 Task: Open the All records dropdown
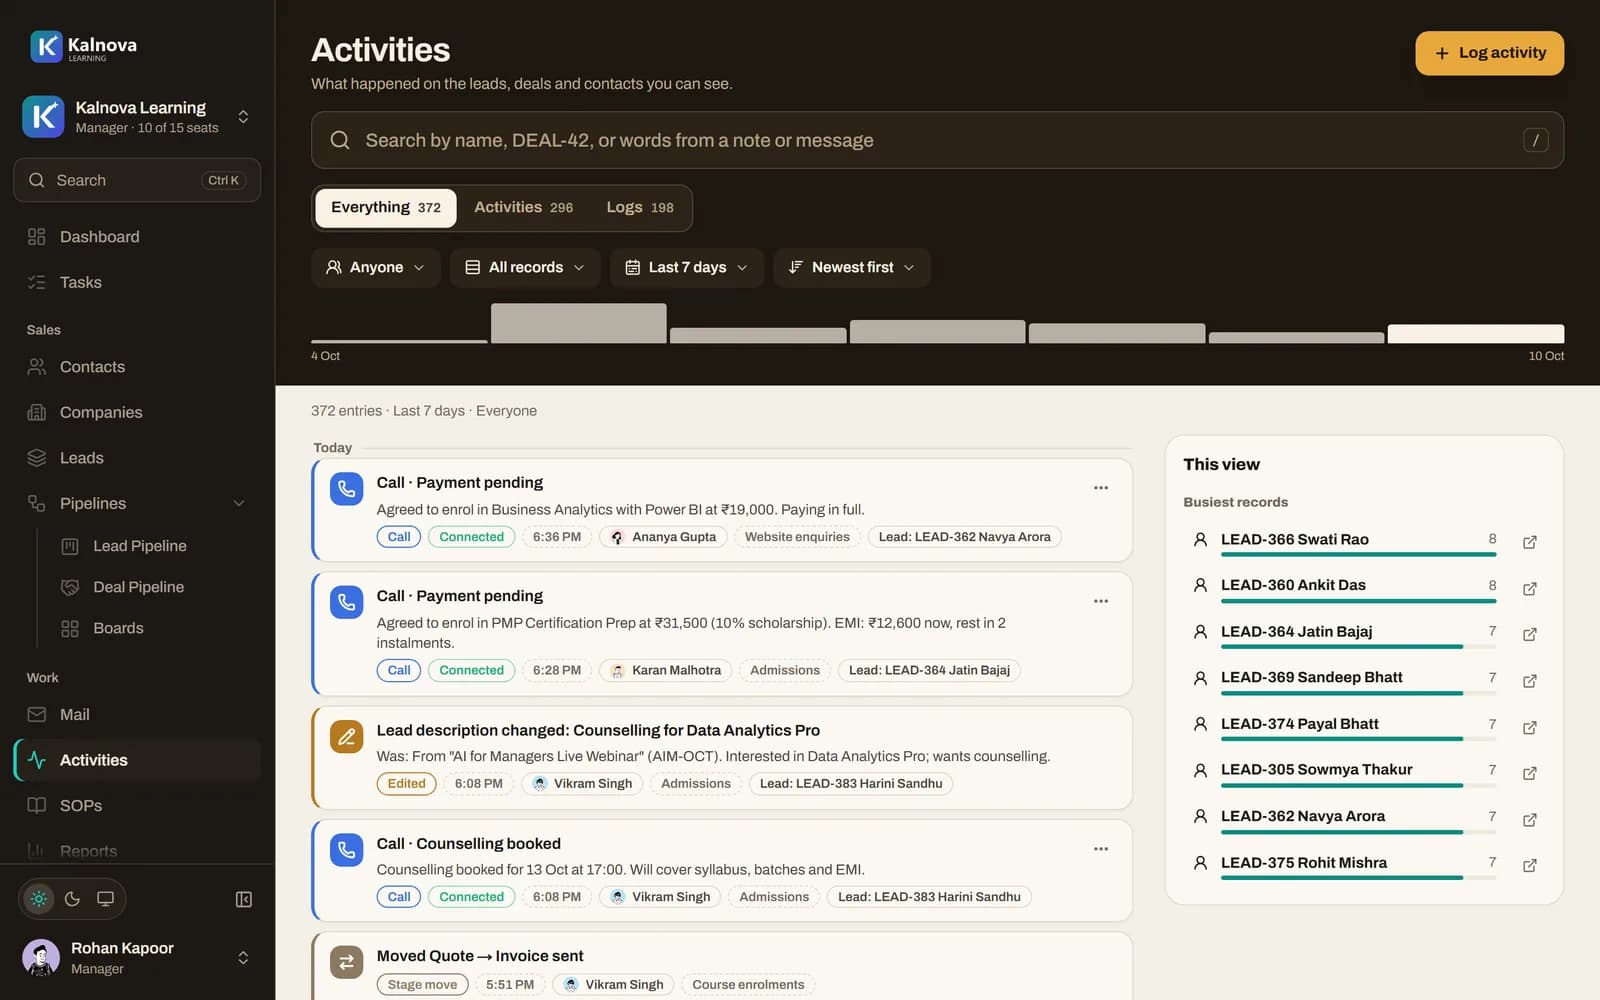[525, 268]
